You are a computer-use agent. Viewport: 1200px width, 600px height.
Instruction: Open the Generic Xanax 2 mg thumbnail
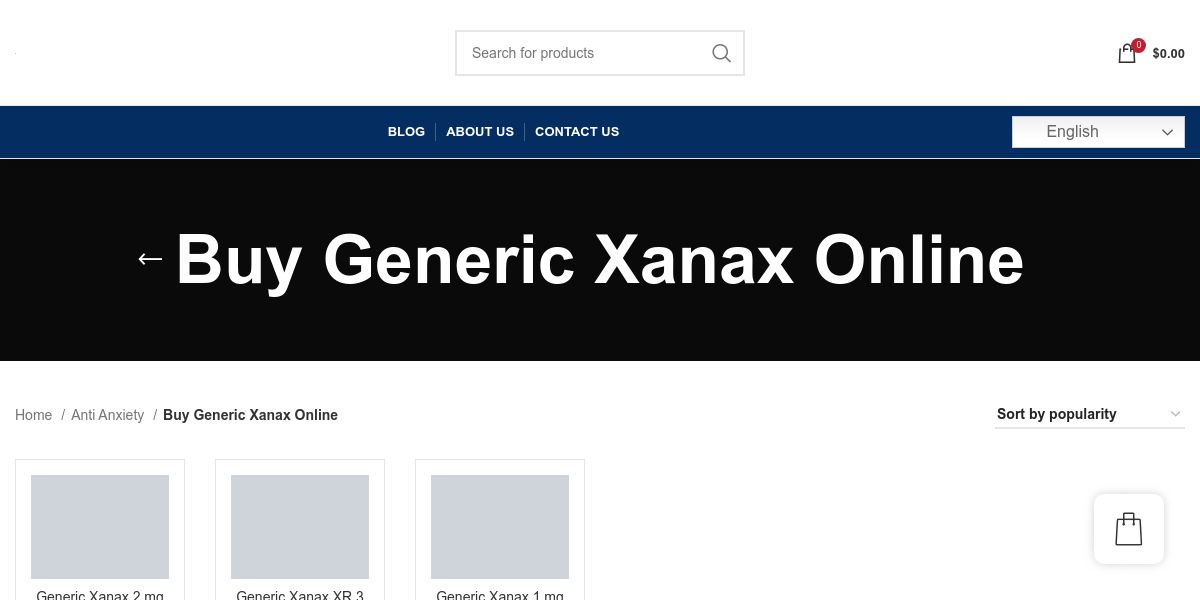pyautogui.click(x=100, y=527)
